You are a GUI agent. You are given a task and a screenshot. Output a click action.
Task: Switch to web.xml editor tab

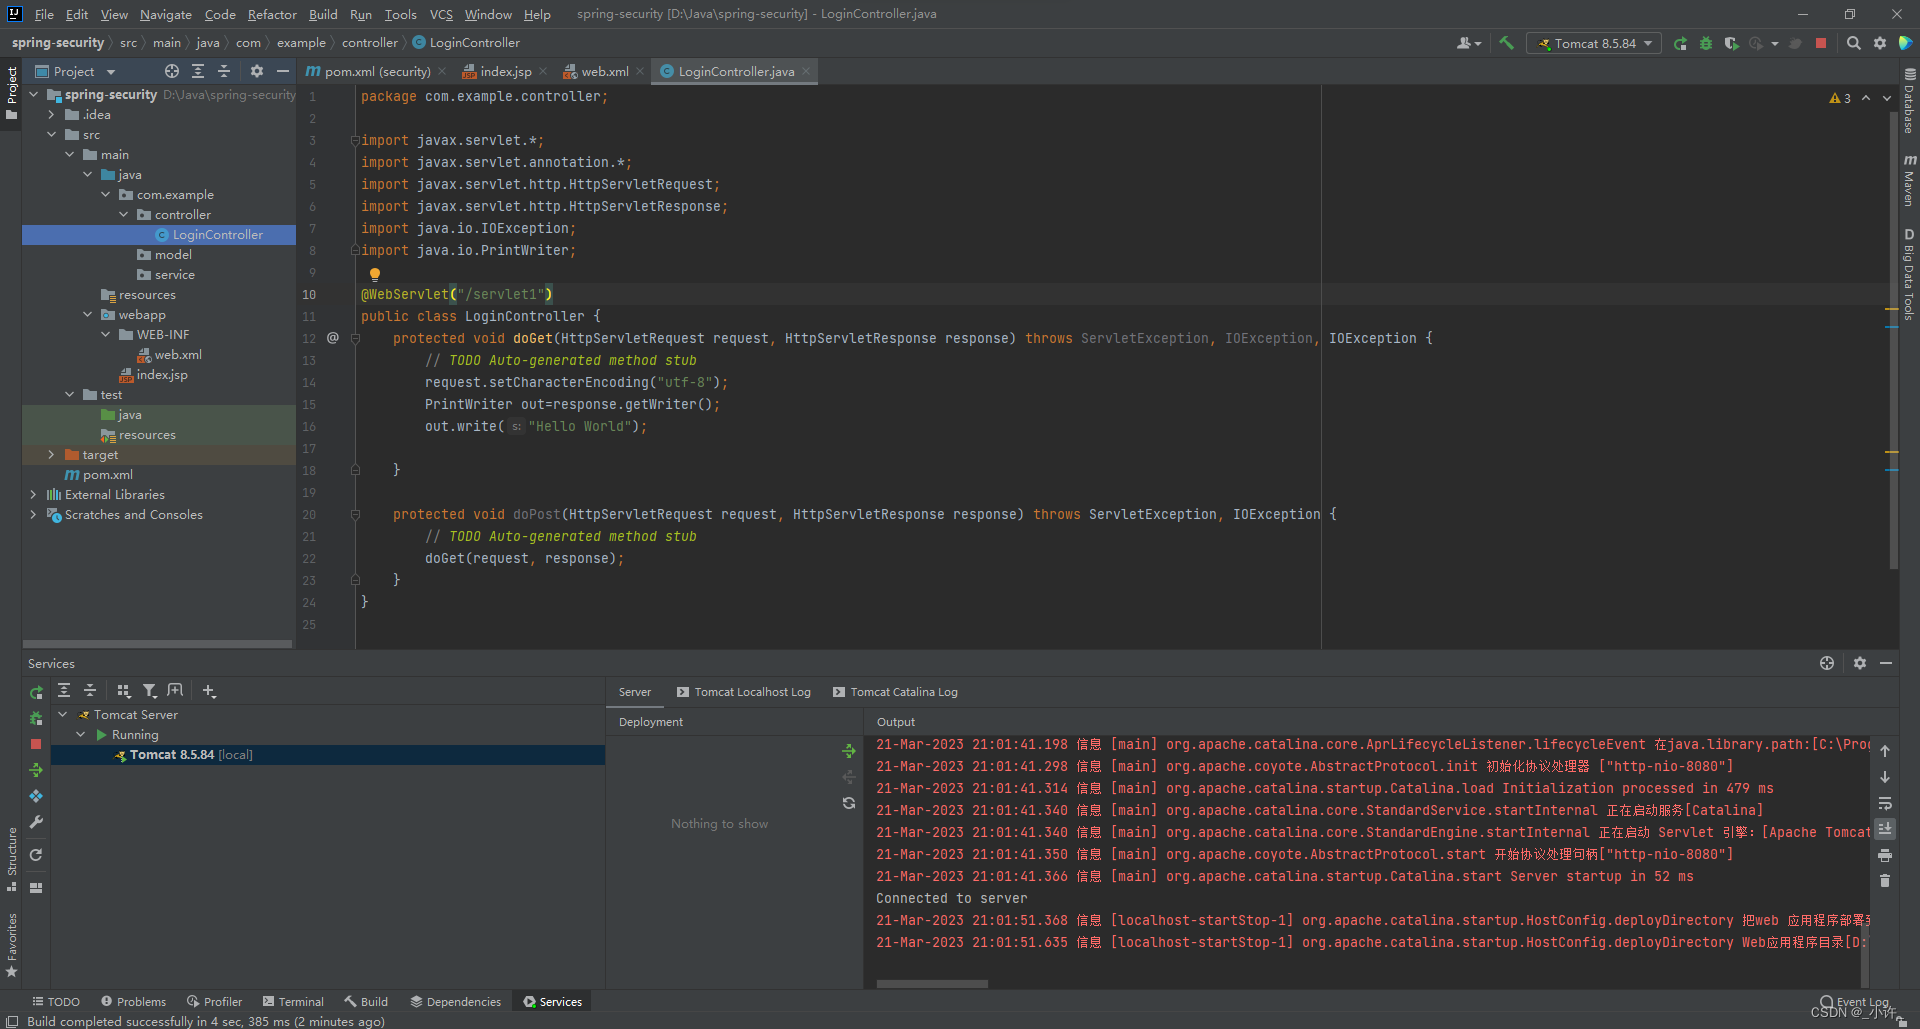pyautogui.click(x=604, y=71)
